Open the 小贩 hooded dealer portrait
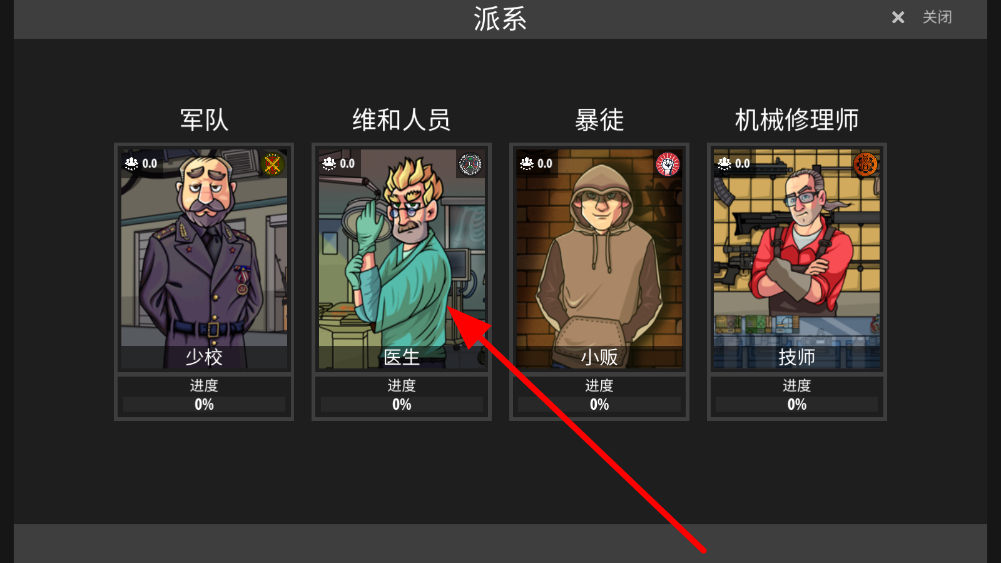The height and width of the screenshot is (563, 1001). [599, 259]
